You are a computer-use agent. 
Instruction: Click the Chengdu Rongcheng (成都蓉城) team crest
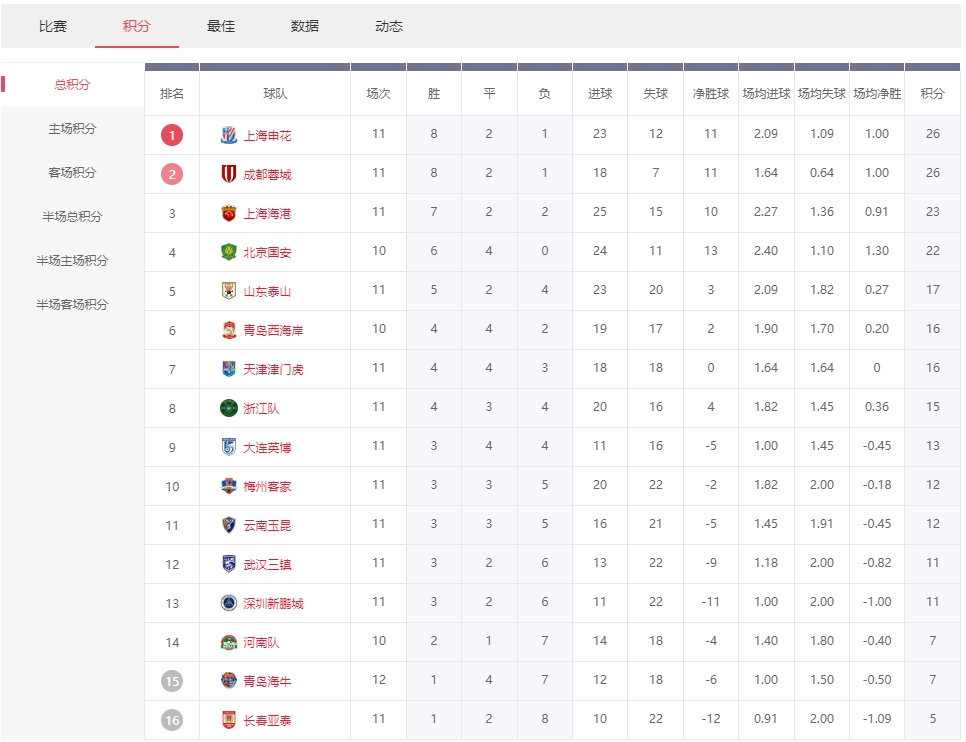[x=229, y=174]
